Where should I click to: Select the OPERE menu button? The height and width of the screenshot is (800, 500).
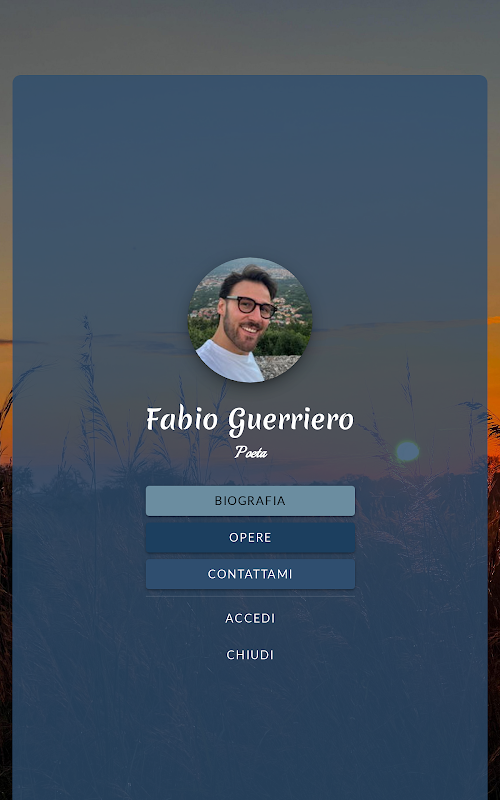(x=250, y=537)
